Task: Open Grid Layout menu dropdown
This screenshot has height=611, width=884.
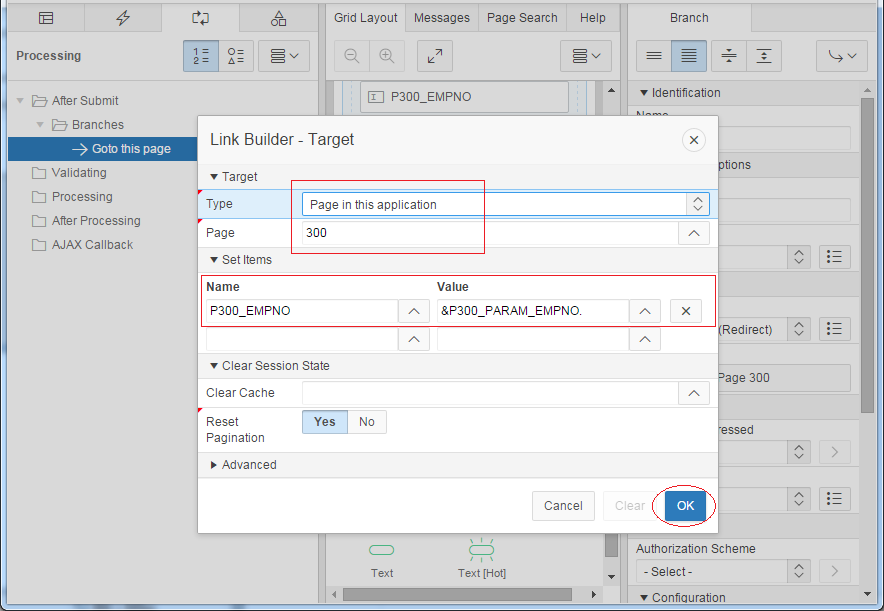Action: 586,56
